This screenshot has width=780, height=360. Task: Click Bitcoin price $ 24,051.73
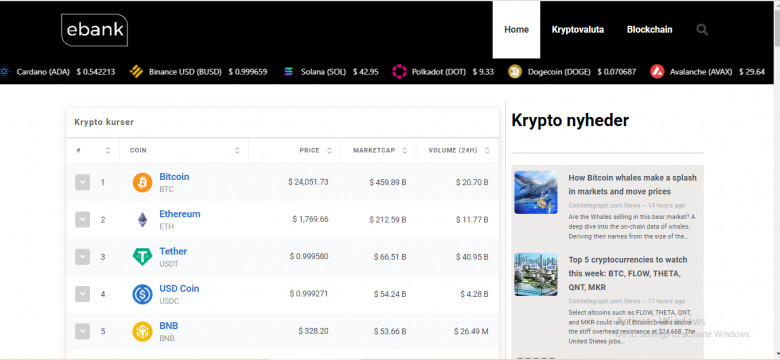coord(308,182)
